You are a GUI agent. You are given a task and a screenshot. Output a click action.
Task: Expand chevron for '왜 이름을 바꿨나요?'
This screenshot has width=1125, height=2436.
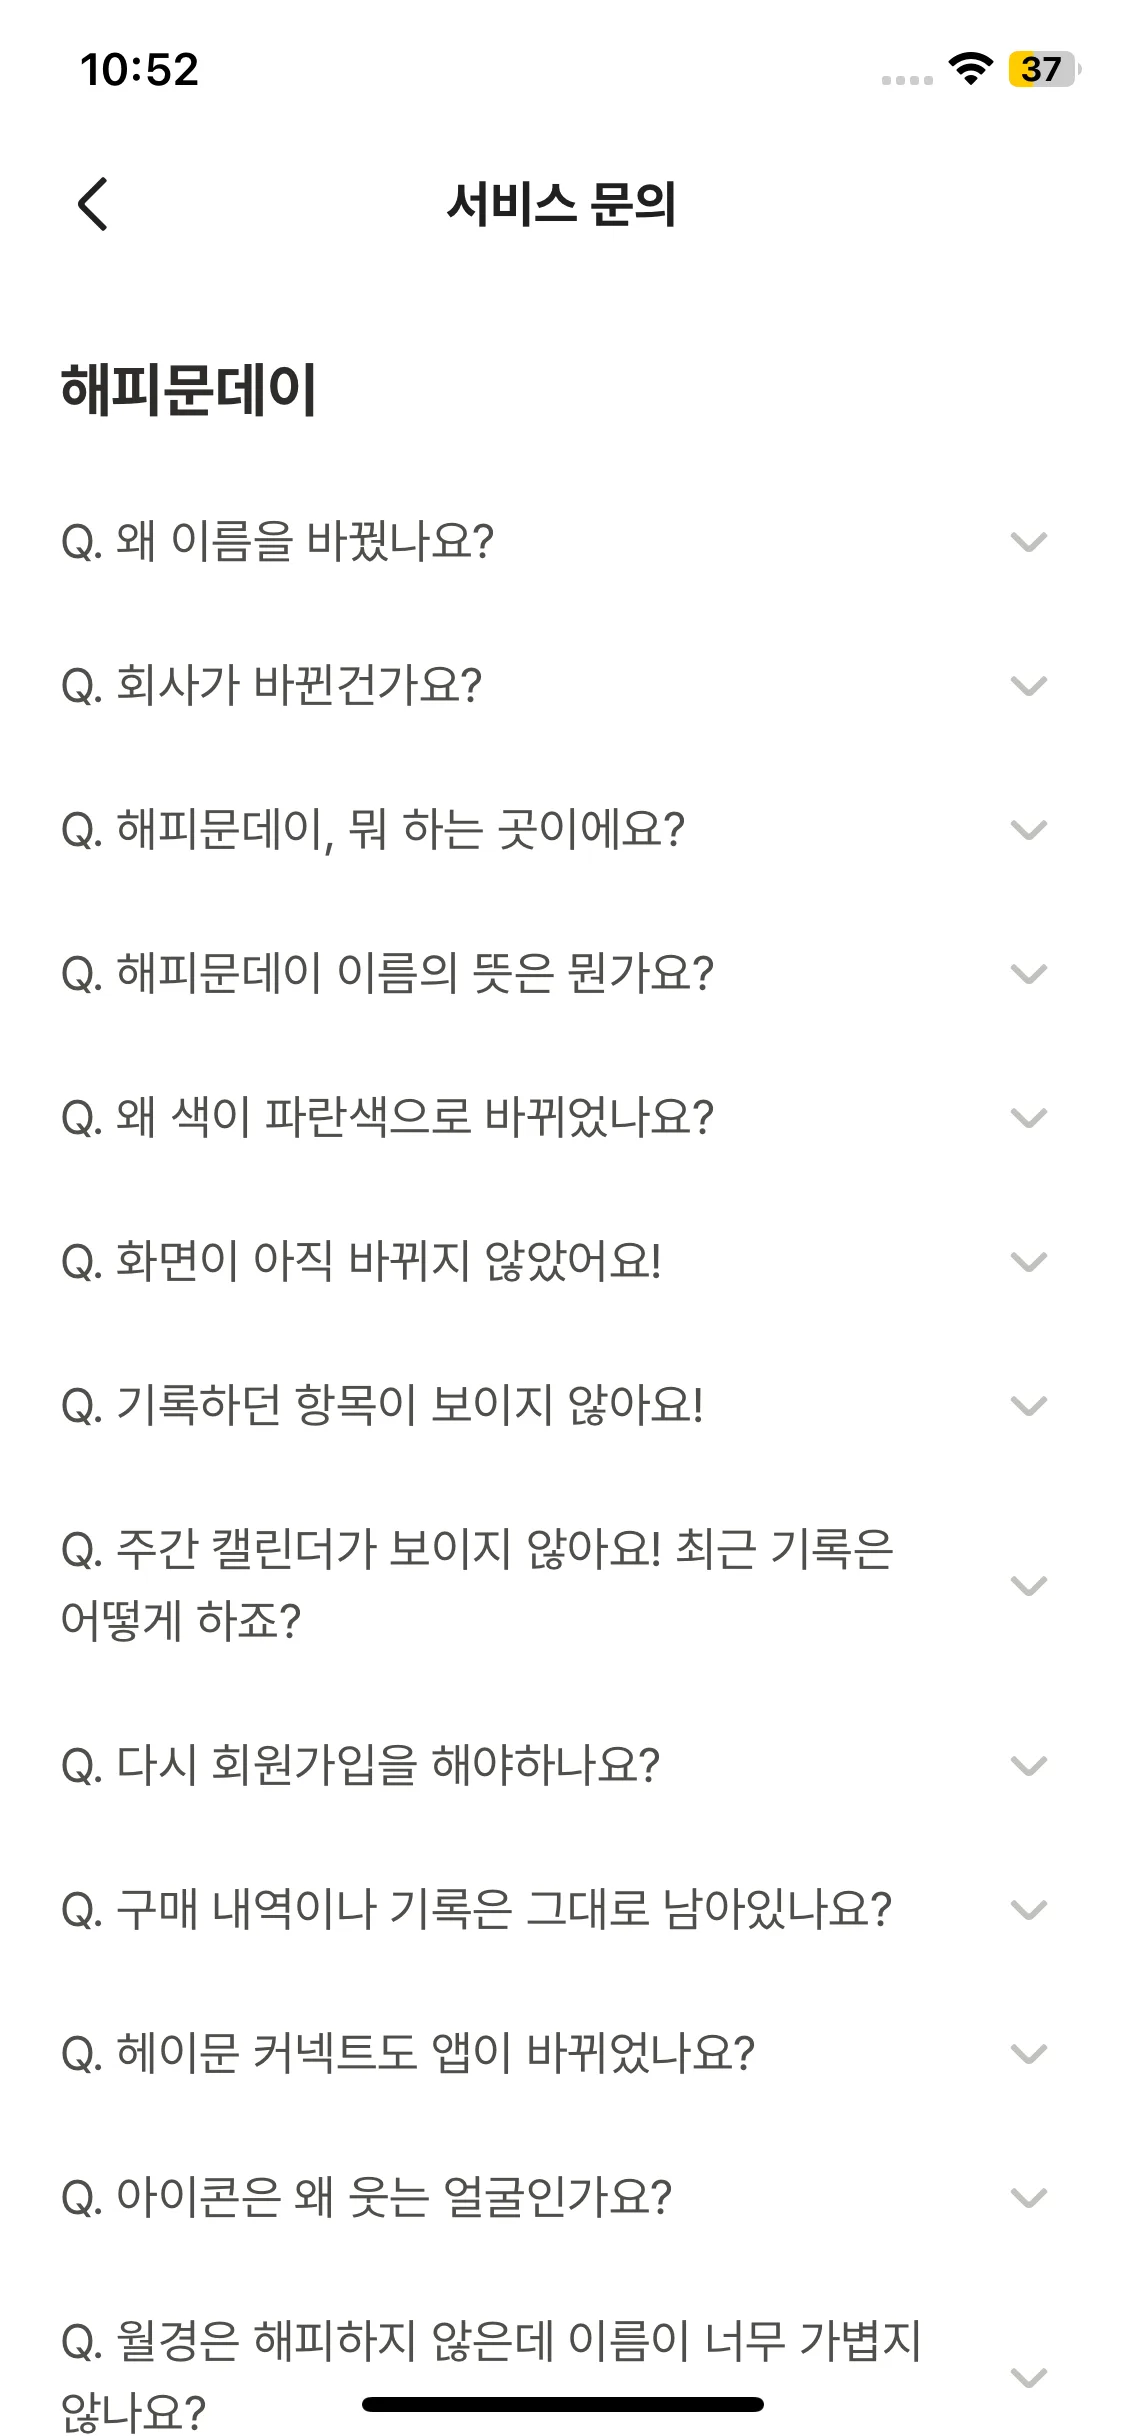pos(1028,542)
